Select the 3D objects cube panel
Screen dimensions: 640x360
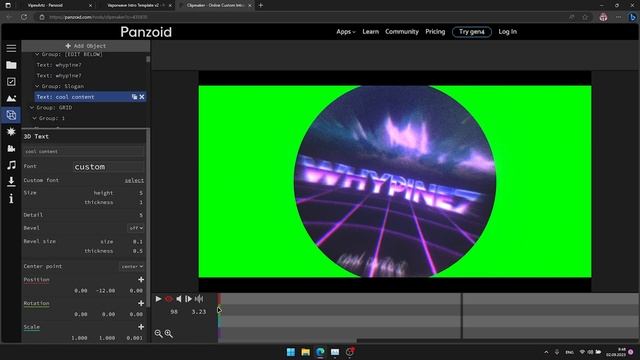[11, 115]
